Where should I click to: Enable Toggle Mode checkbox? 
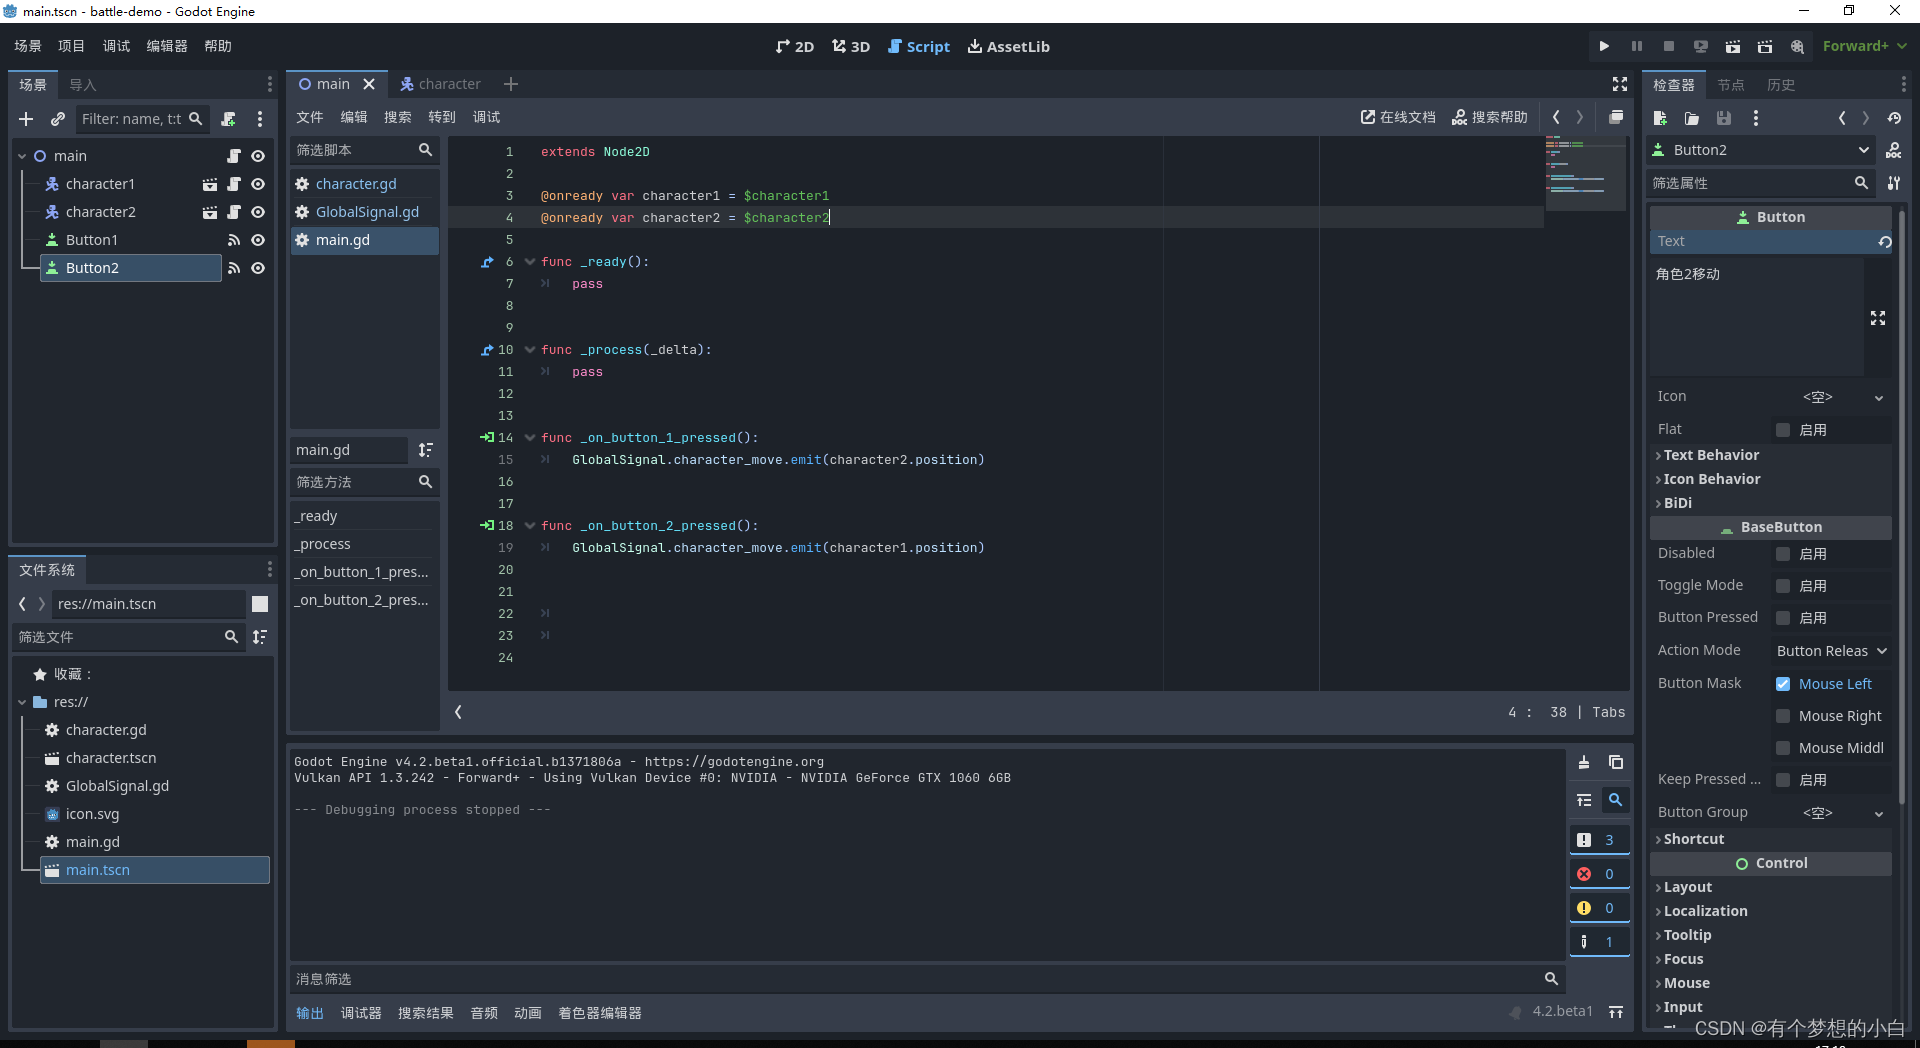coord(1783,586)
